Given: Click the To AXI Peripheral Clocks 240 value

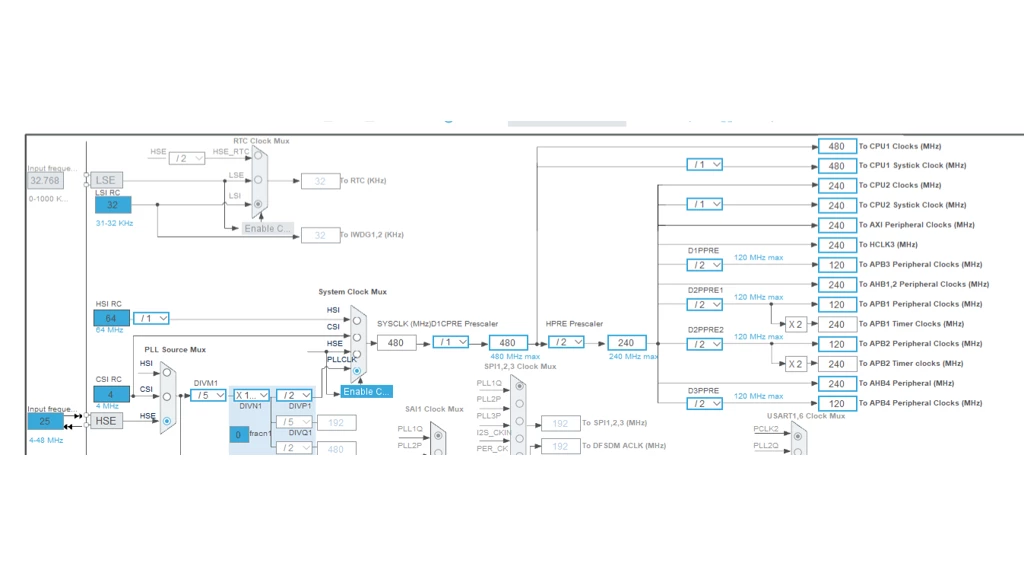Looking at the screenshot, I should [837, 225].
